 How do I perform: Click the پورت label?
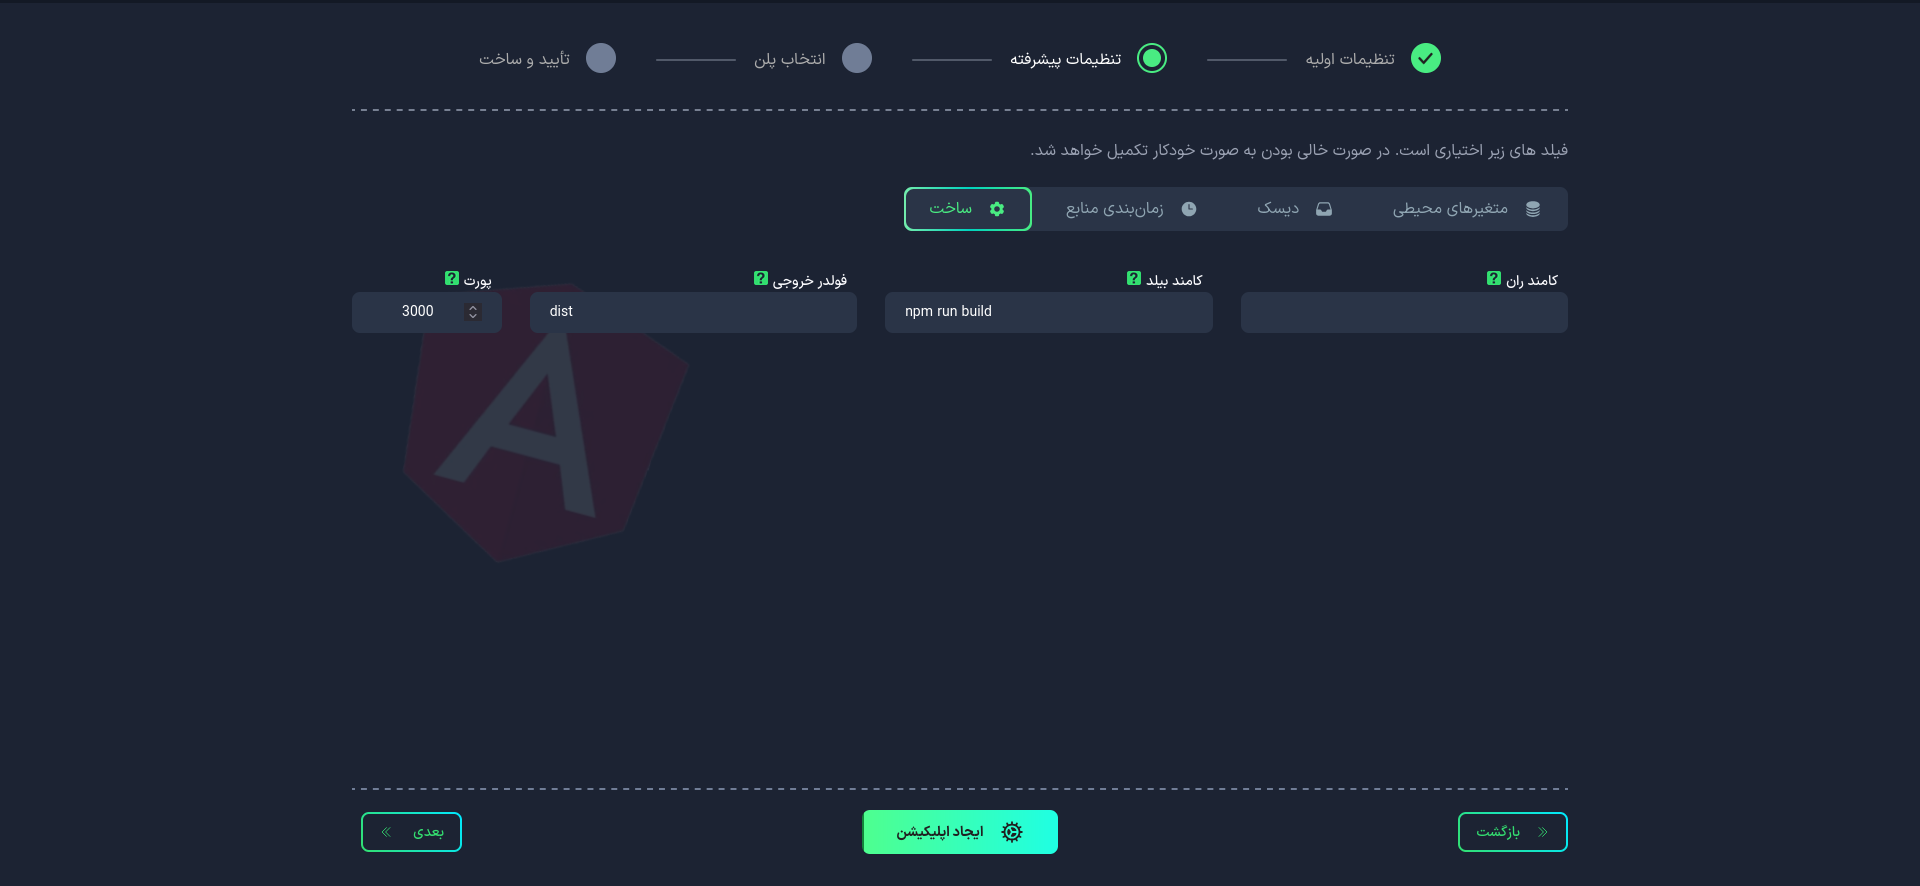[478, 280]
